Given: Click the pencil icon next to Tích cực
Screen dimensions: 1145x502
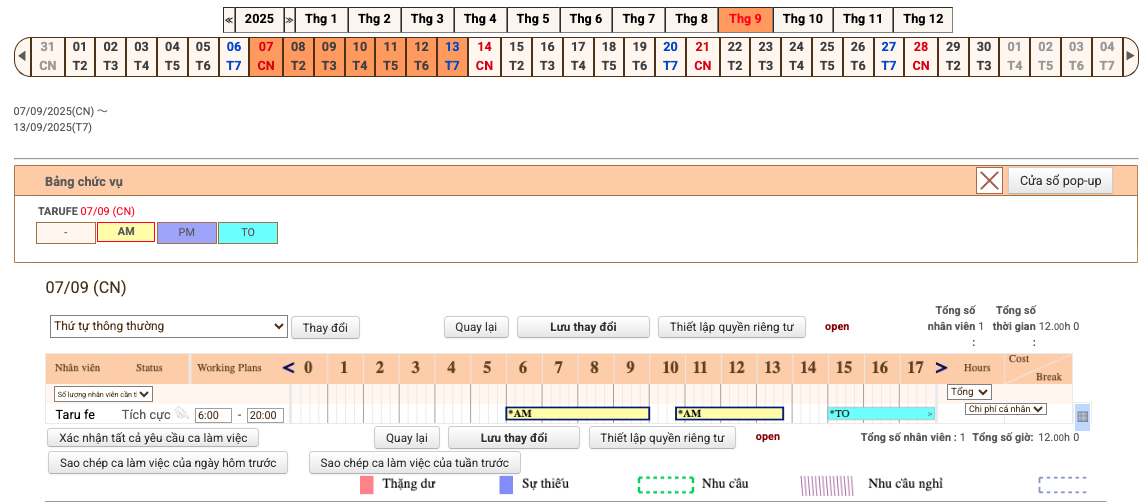Looking at the screenshot, I should tap(181, 414).
